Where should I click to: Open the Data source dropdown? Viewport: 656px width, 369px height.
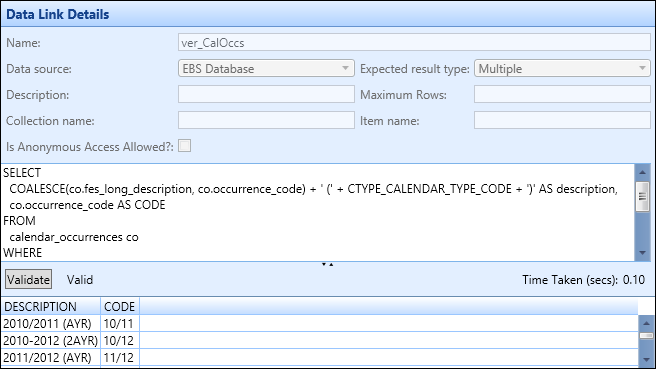pos(266,69)
